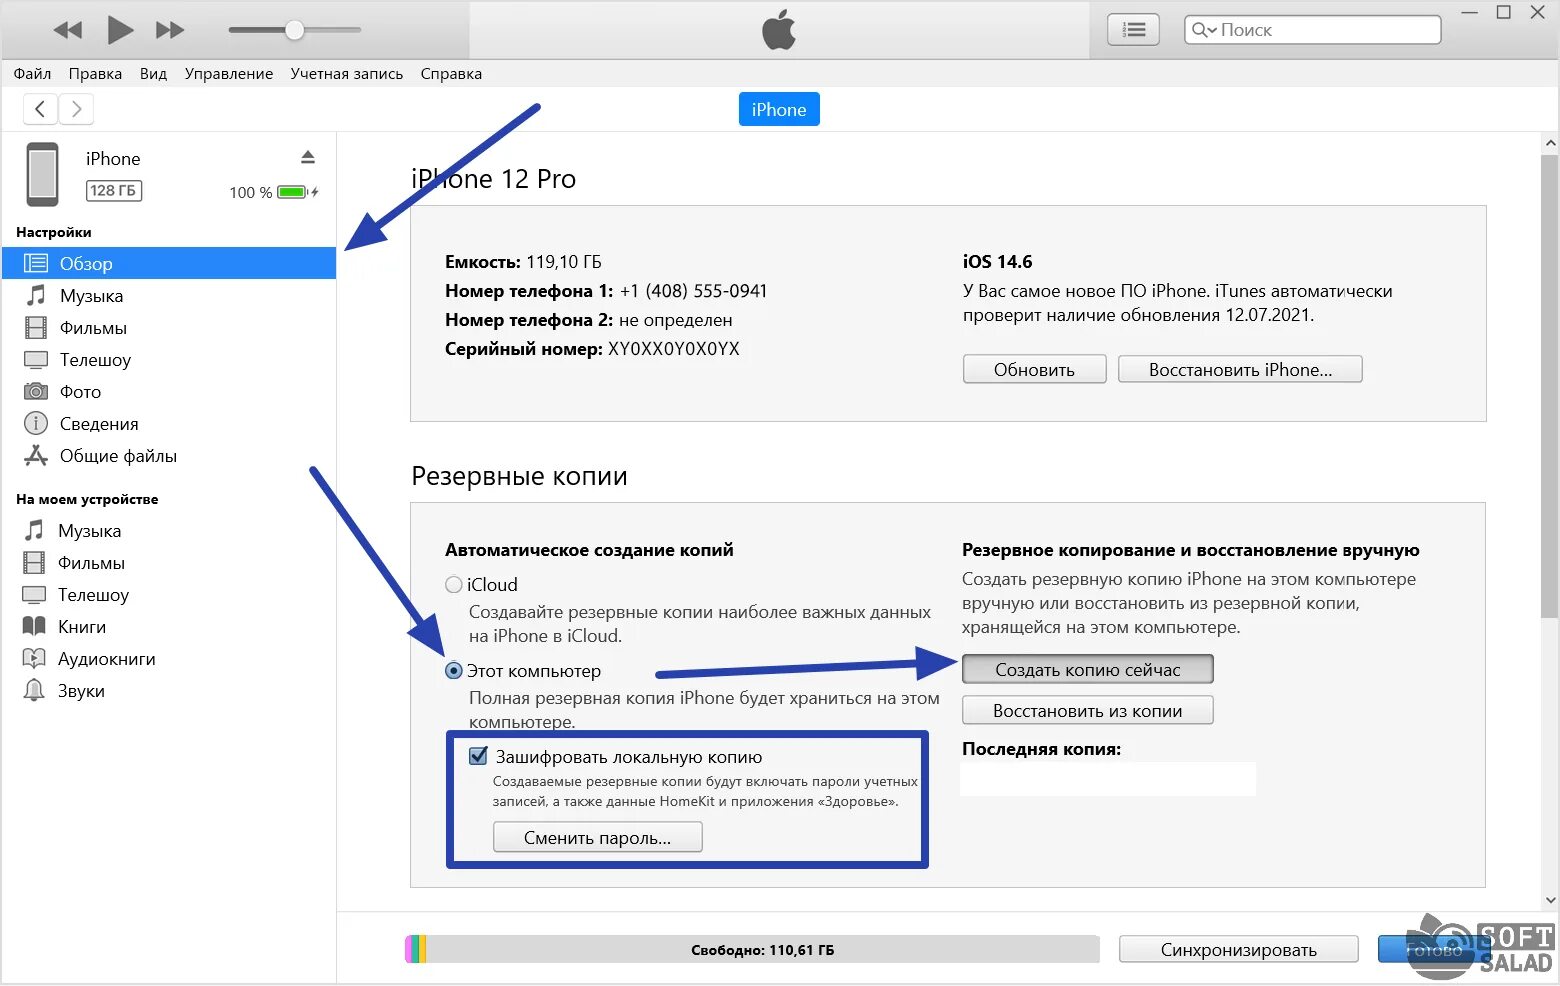Screen dimensions: 1560x986
Task: Click the iPhone device icon in sidebar
Action: point(42,174)
